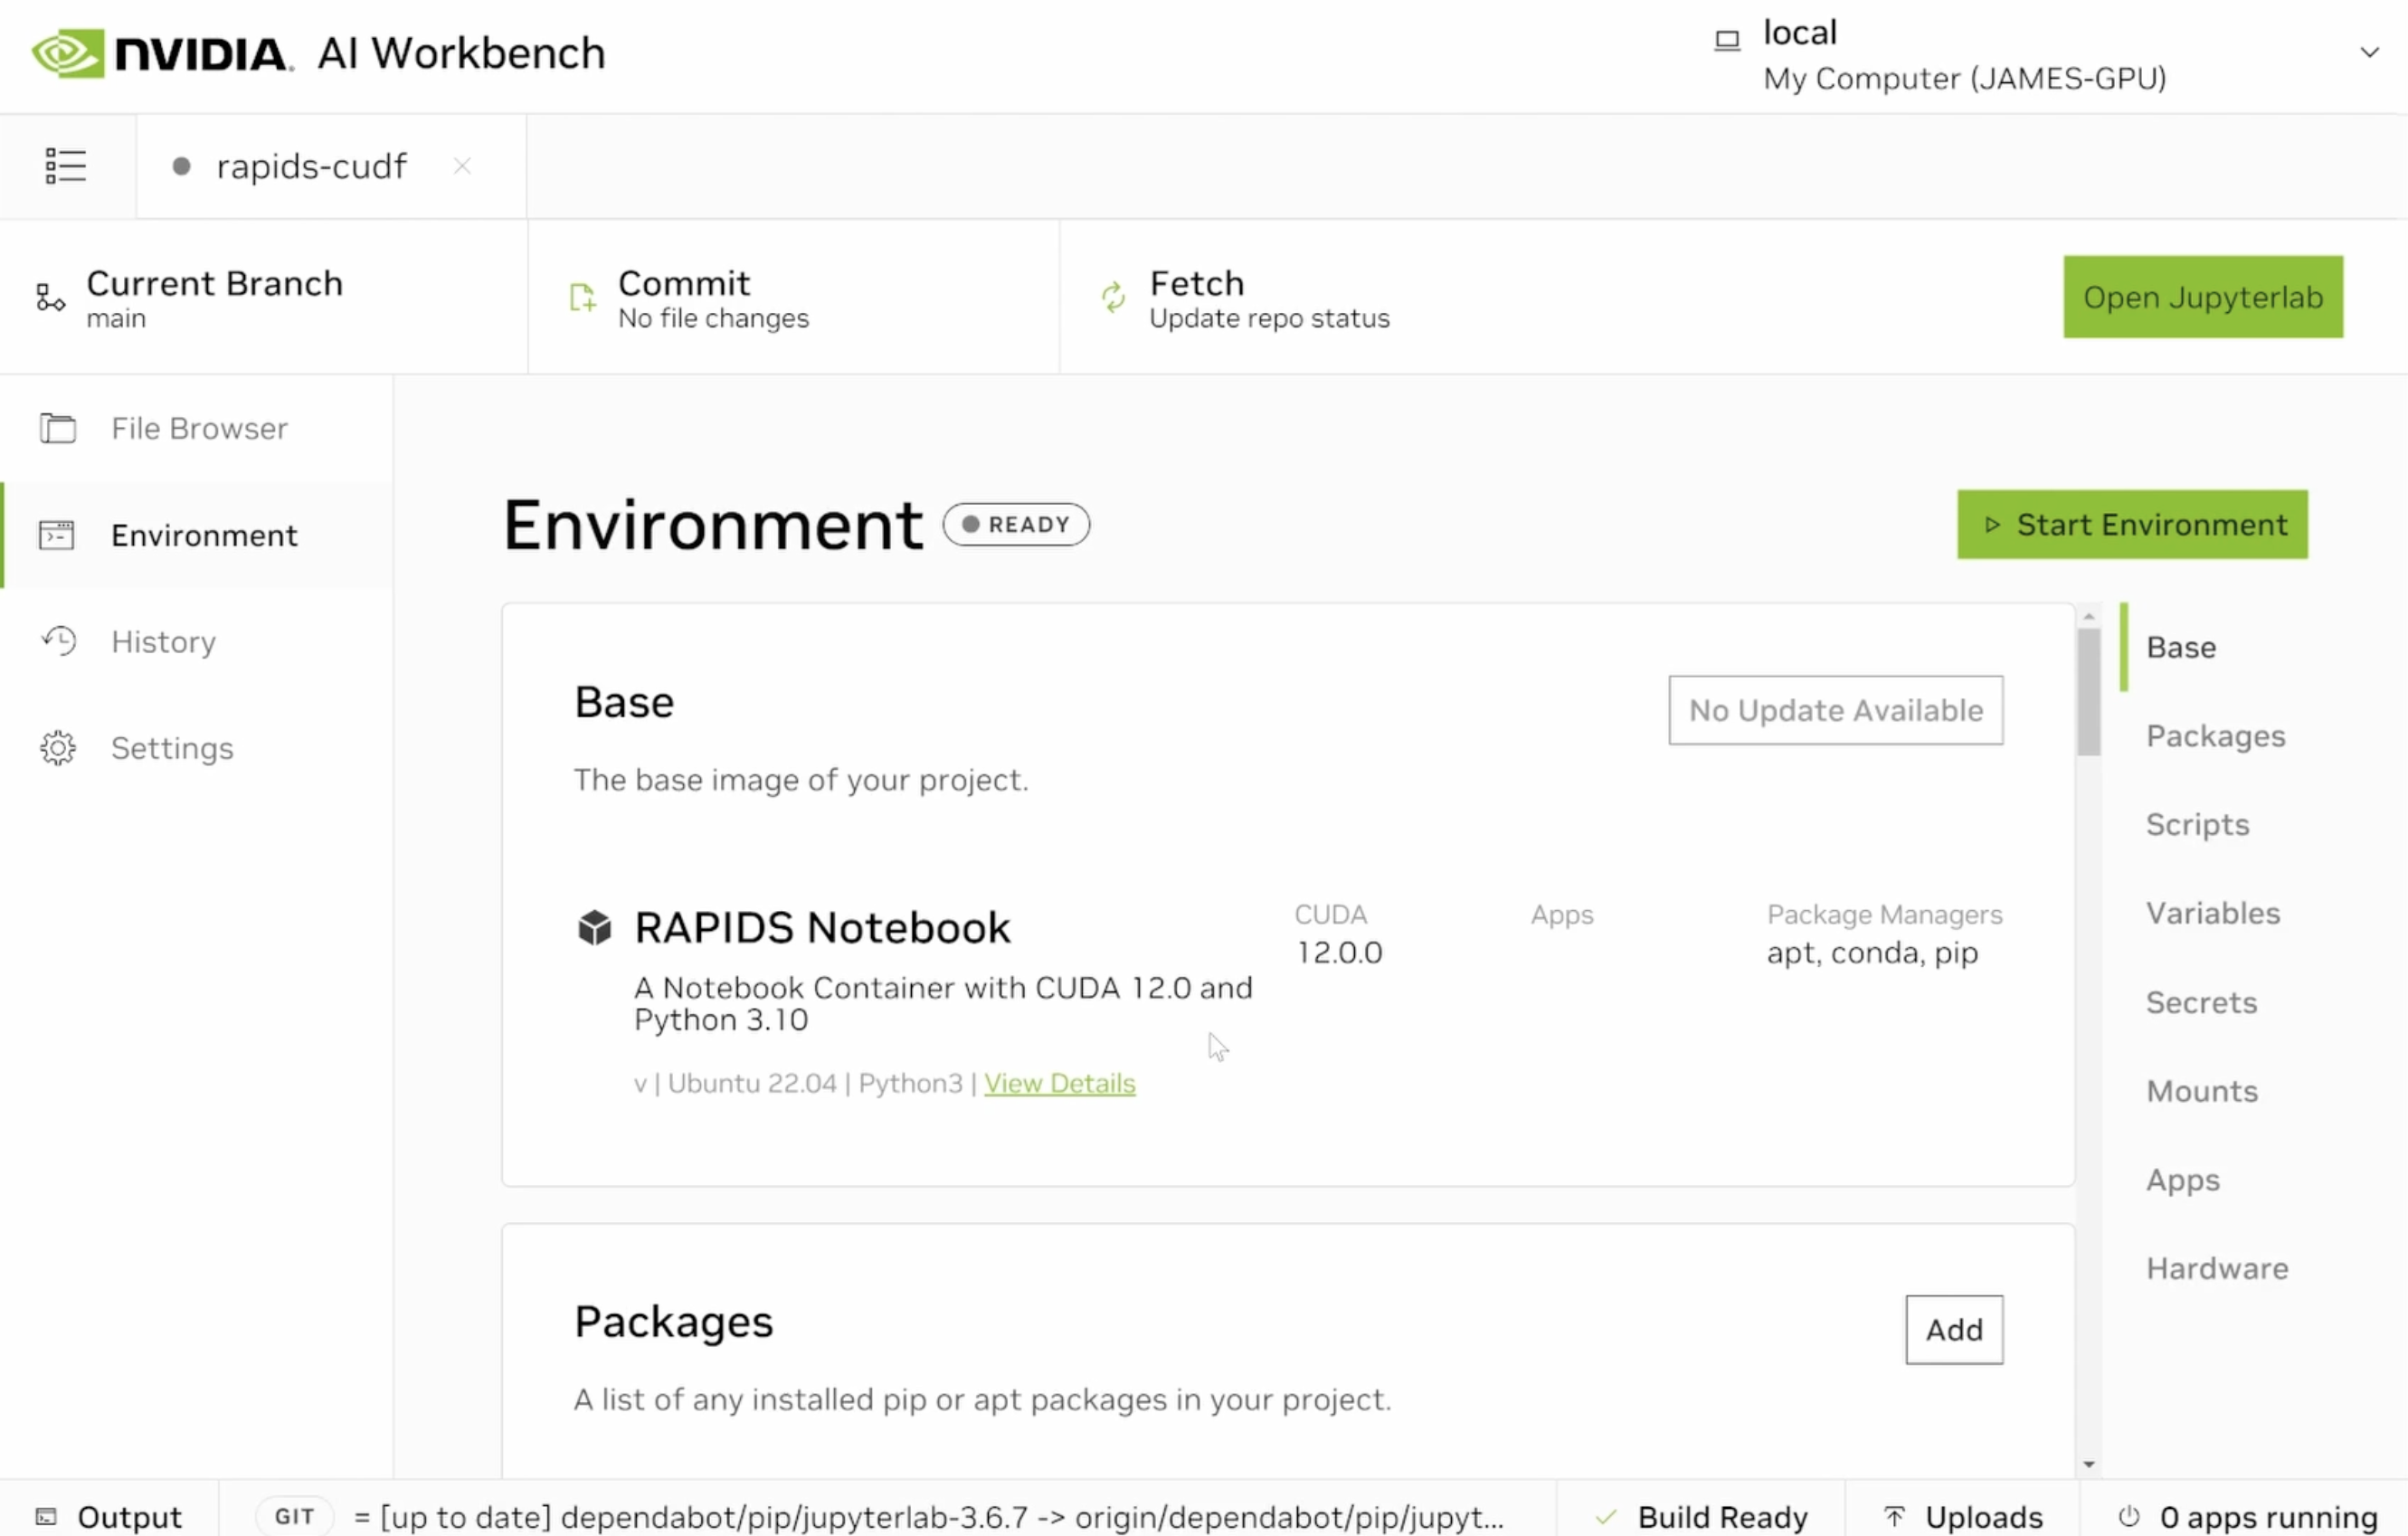This screenshot has height=1536, width=2408.
Task: Open the Output panel in status bar
Action: tap(109, 1516)
